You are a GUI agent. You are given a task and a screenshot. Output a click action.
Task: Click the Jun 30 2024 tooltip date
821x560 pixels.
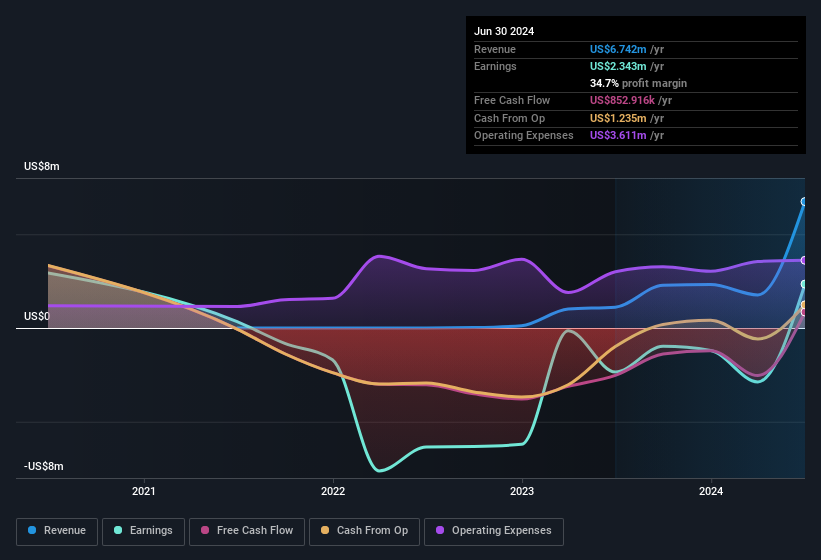pos(504,31)
